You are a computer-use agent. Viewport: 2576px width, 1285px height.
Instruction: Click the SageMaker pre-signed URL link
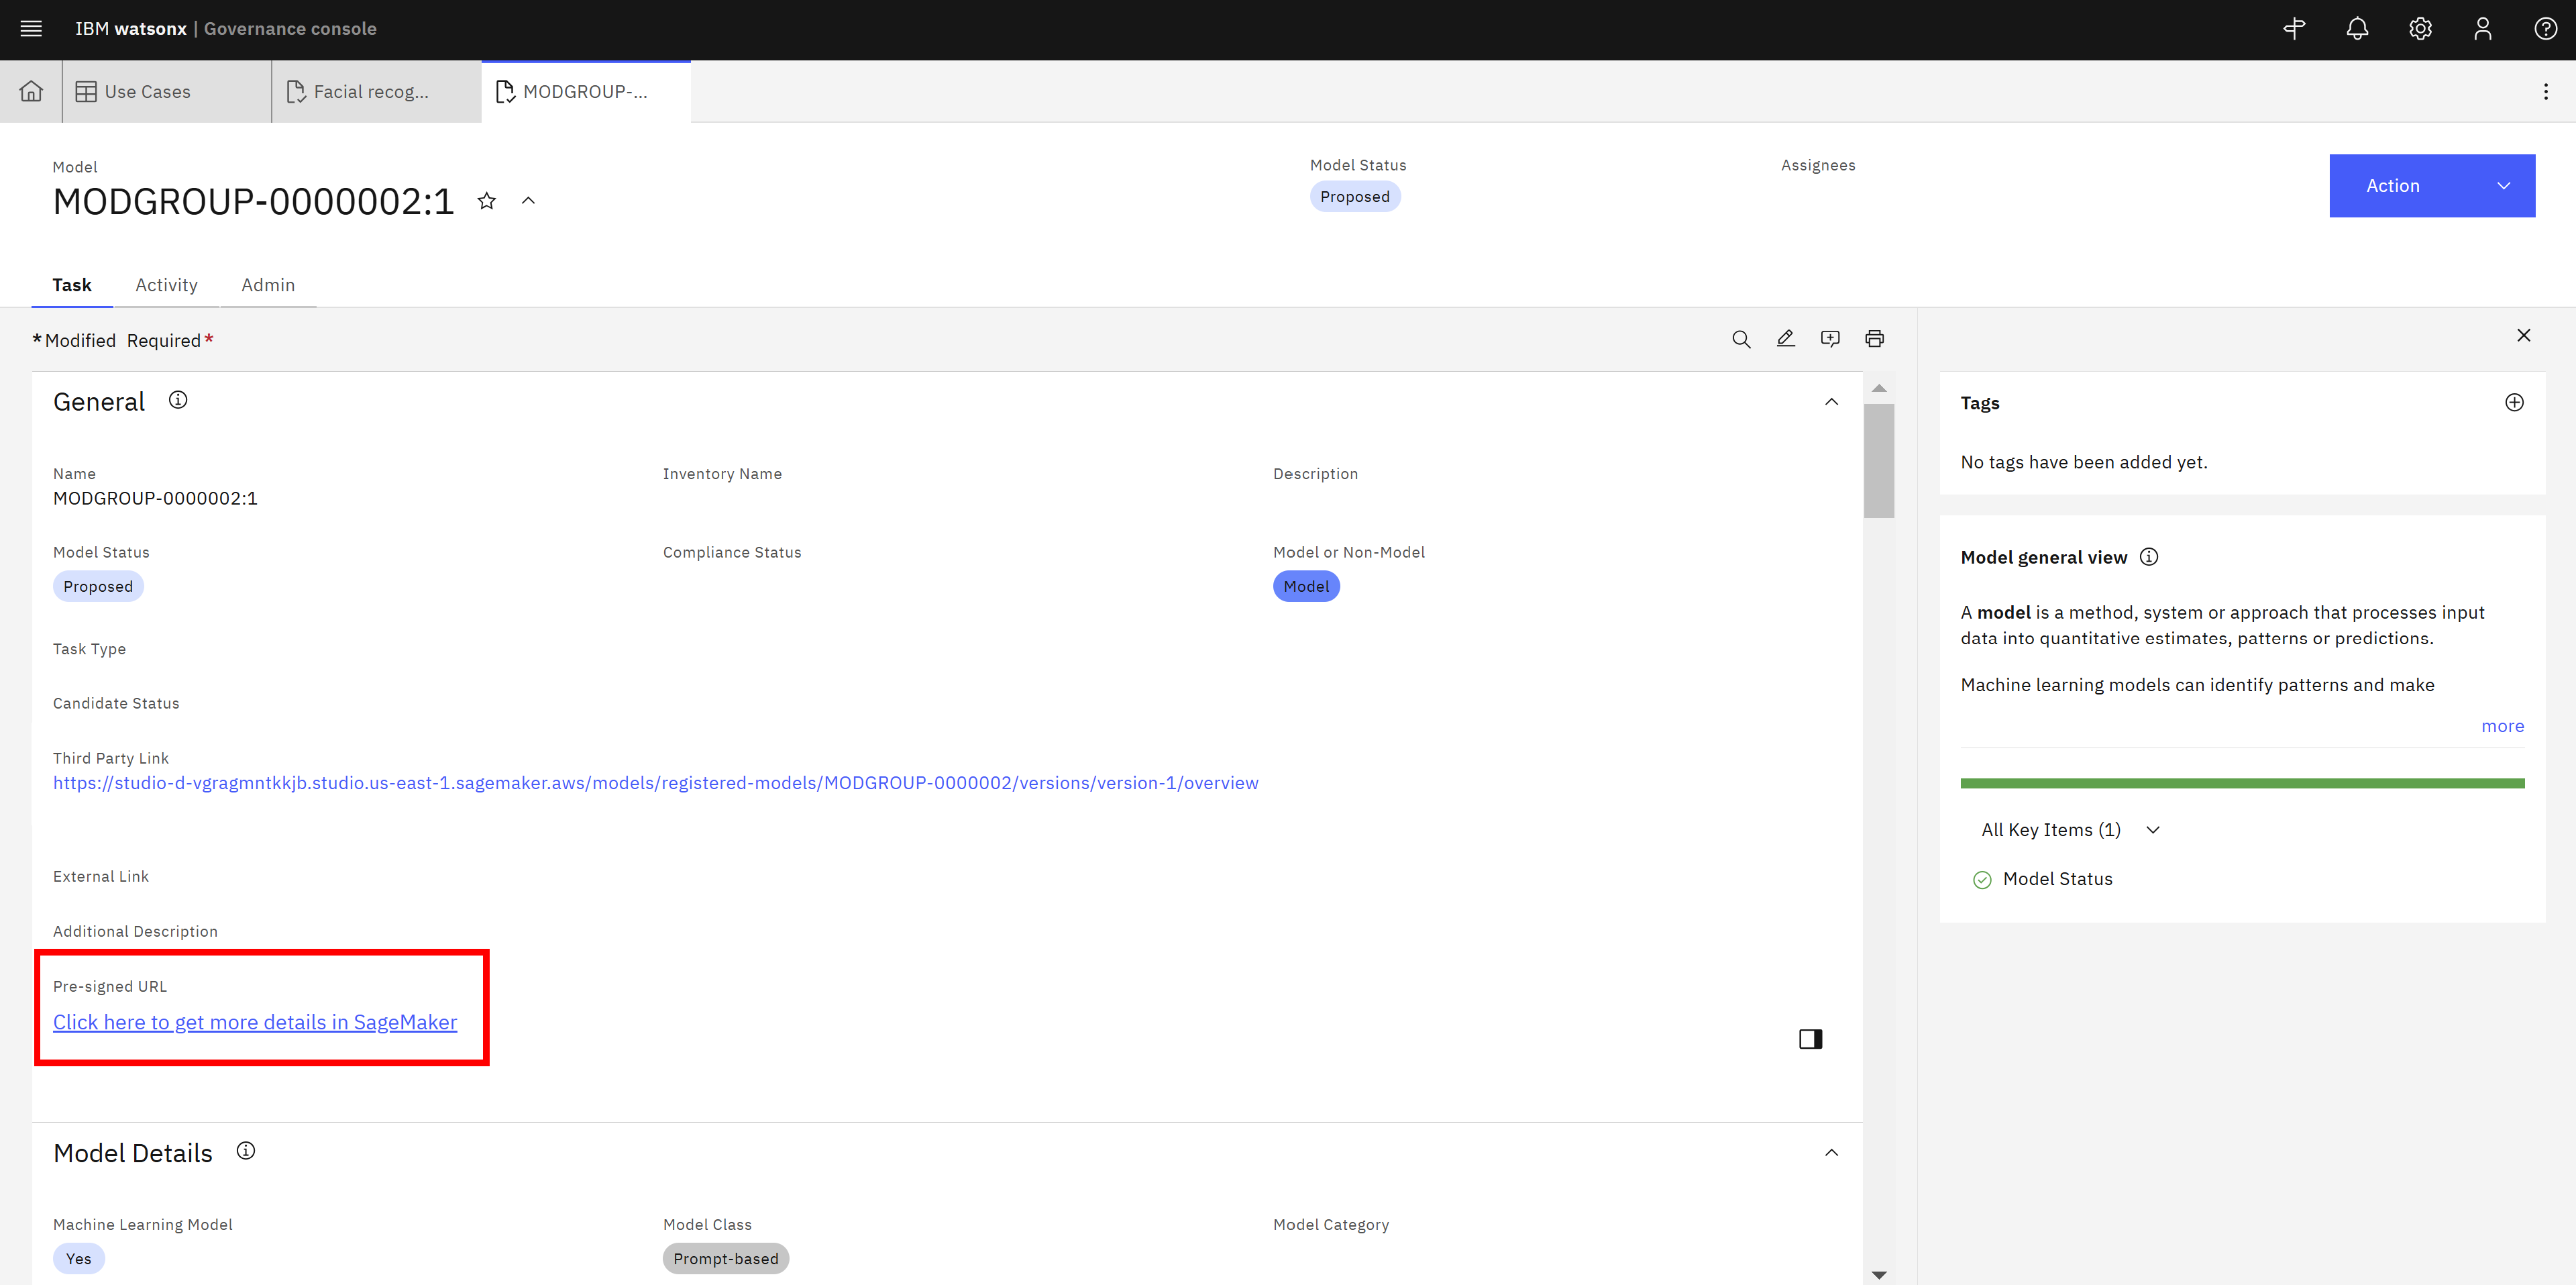point(255,1022)
